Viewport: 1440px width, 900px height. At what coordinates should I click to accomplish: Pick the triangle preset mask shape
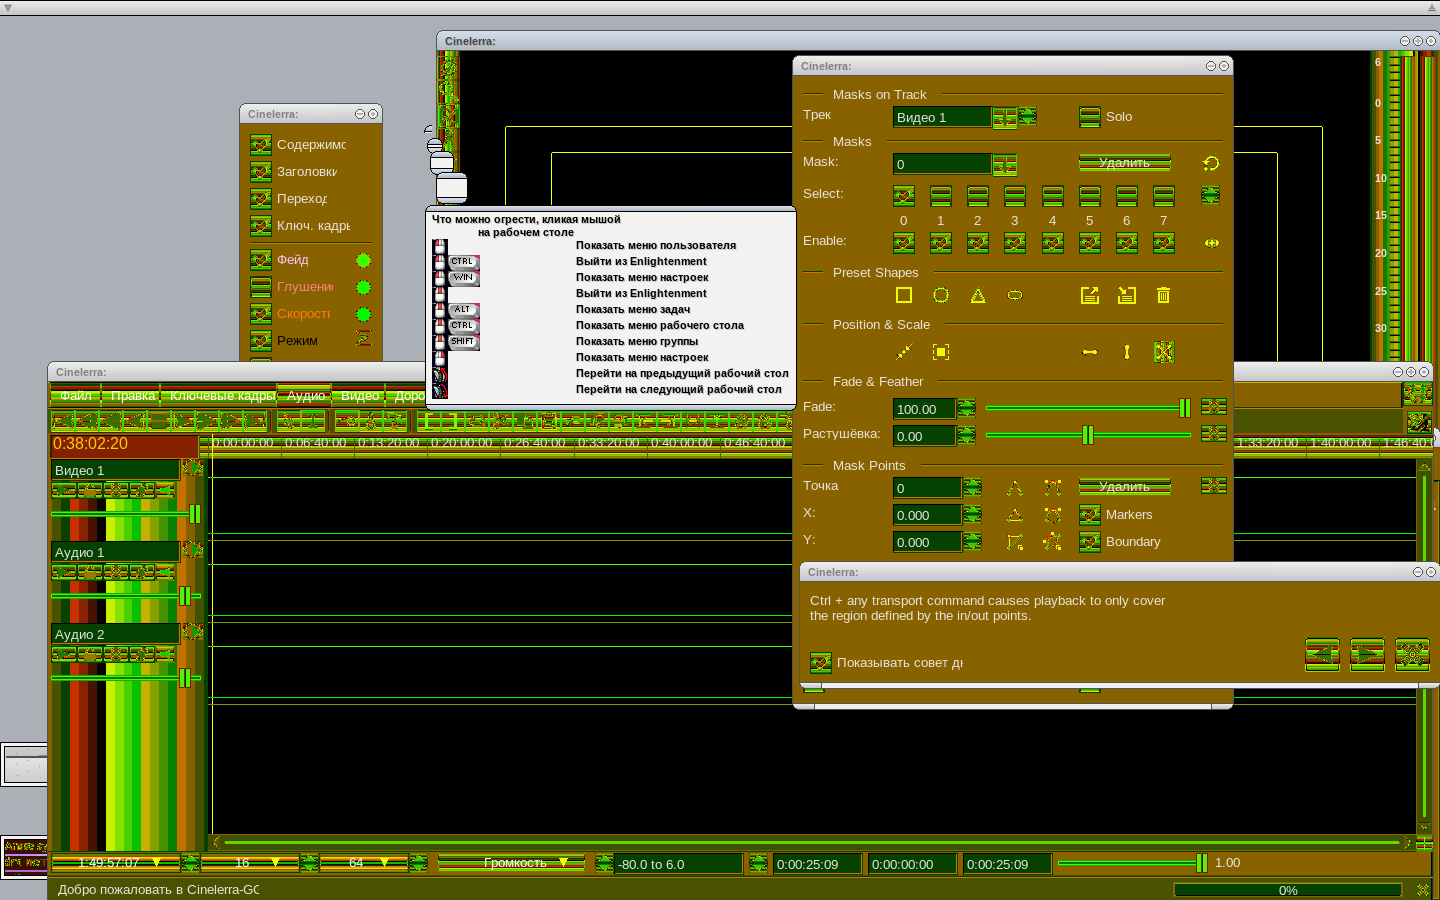click(x=978, y=295)
